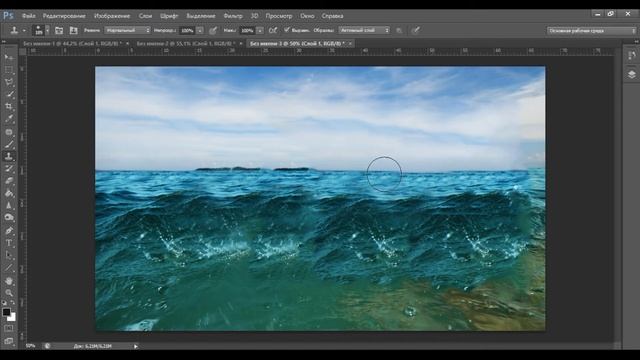Click the flow percentage field
Screen dimensions: 640x360
point(247,30)
